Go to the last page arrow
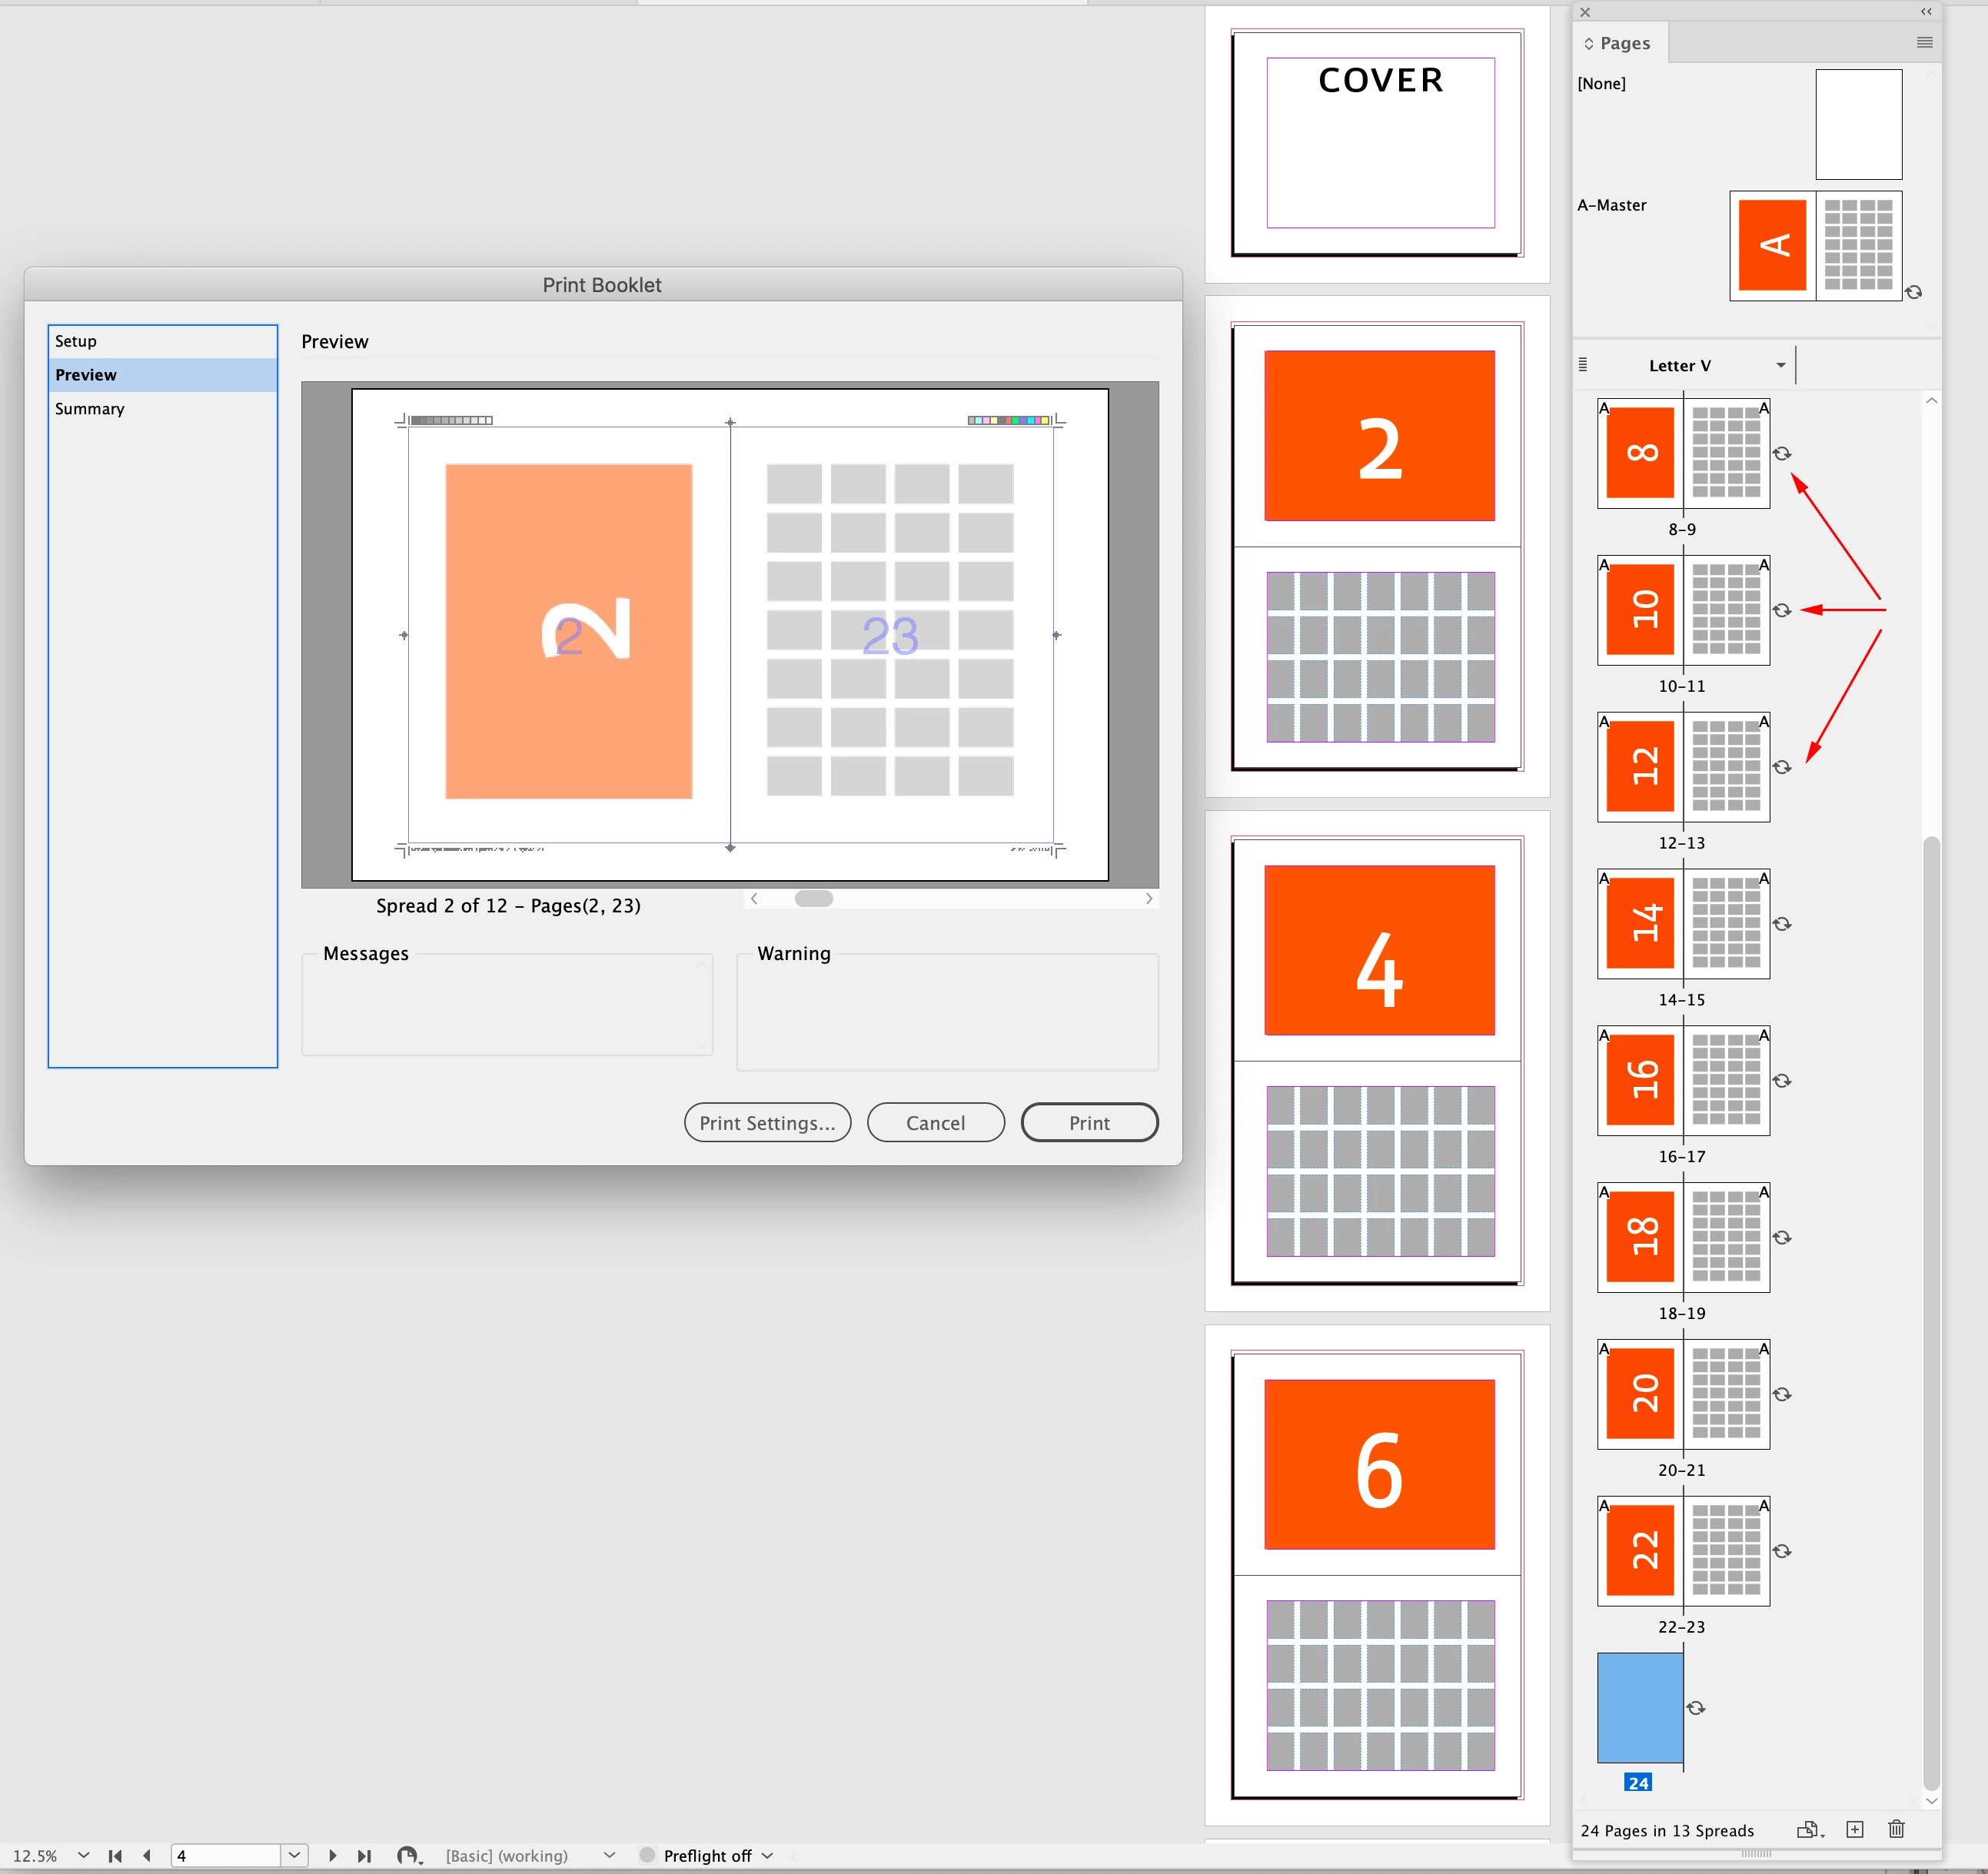The image size is (1988, 1874). coord(365,1855)
